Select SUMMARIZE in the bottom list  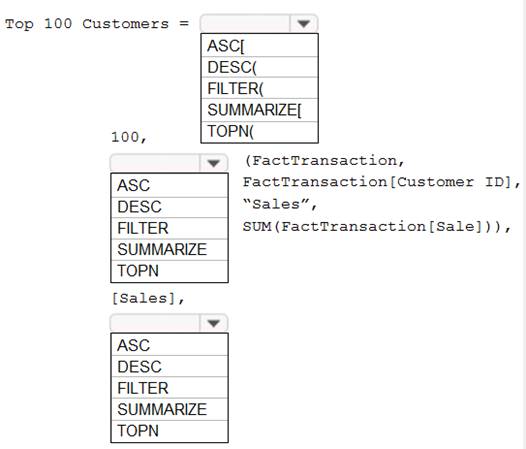[169, 410]
